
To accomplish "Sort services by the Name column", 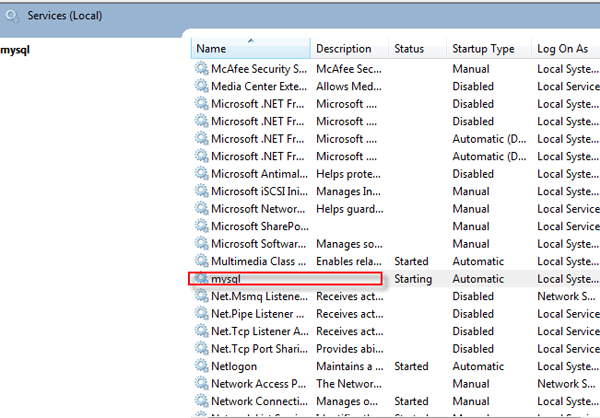I will tap(250, 49).
